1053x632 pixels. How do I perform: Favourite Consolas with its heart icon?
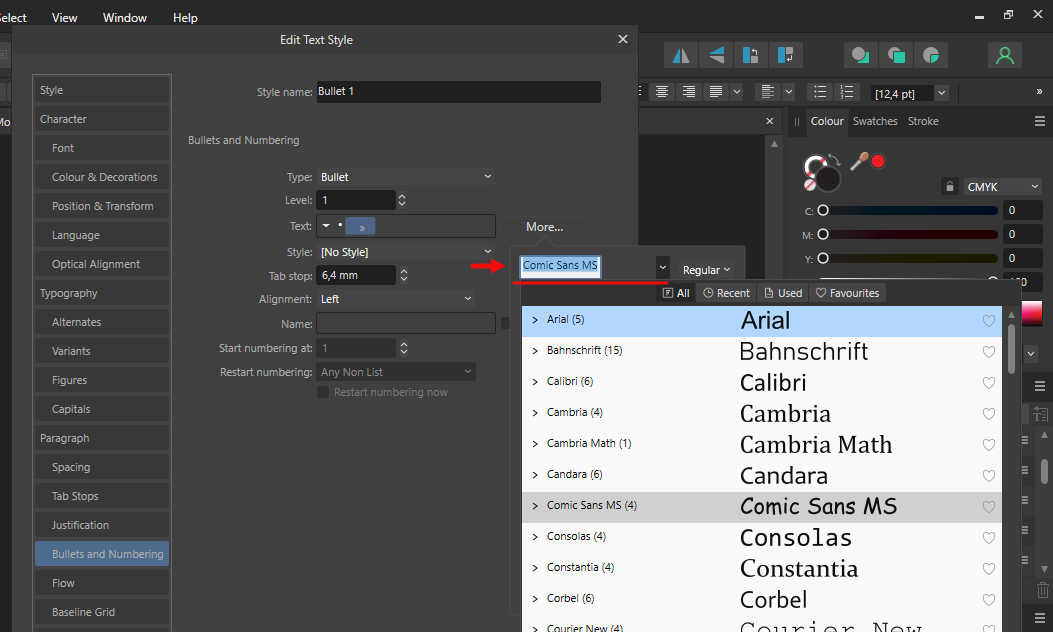989,538
